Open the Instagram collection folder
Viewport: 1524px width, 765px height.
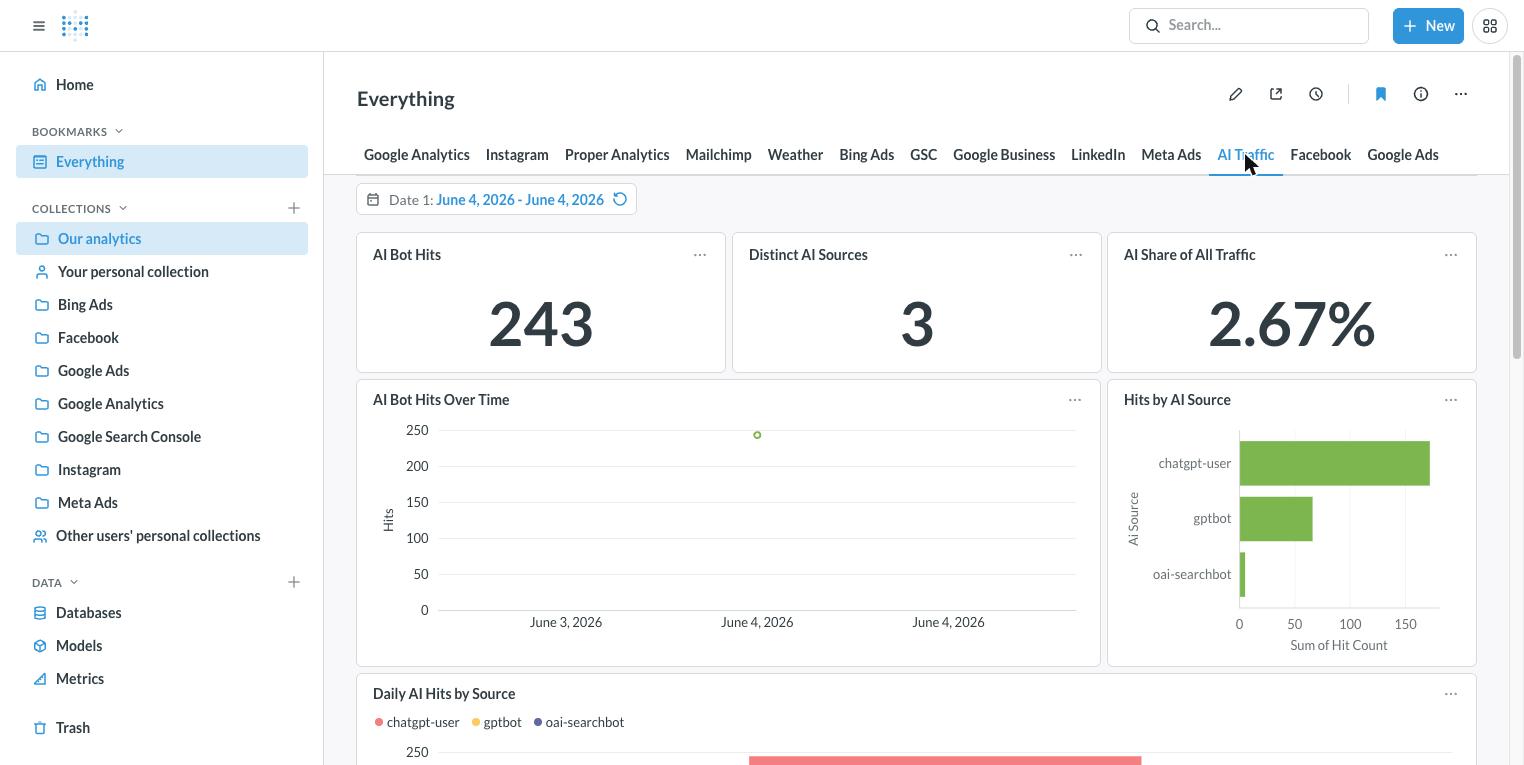point(162,470)
